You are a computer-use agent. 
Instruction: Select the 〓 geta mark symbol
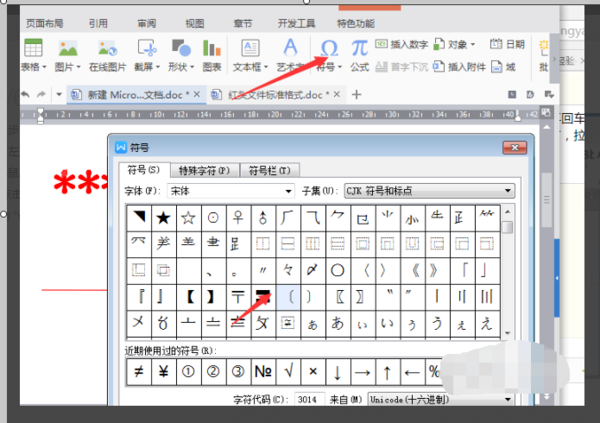pos(263,297)
